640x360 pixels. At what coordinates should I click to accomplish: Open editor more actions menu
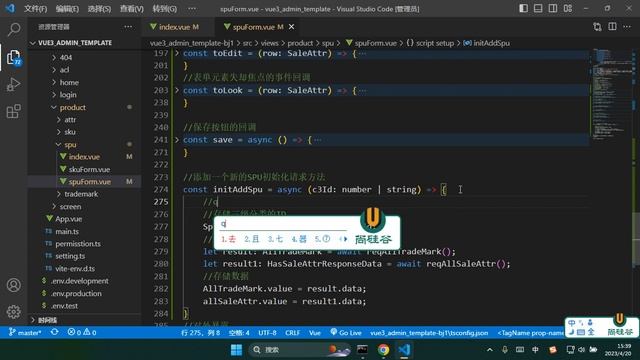pyautogui.click(x=627, y=27)
